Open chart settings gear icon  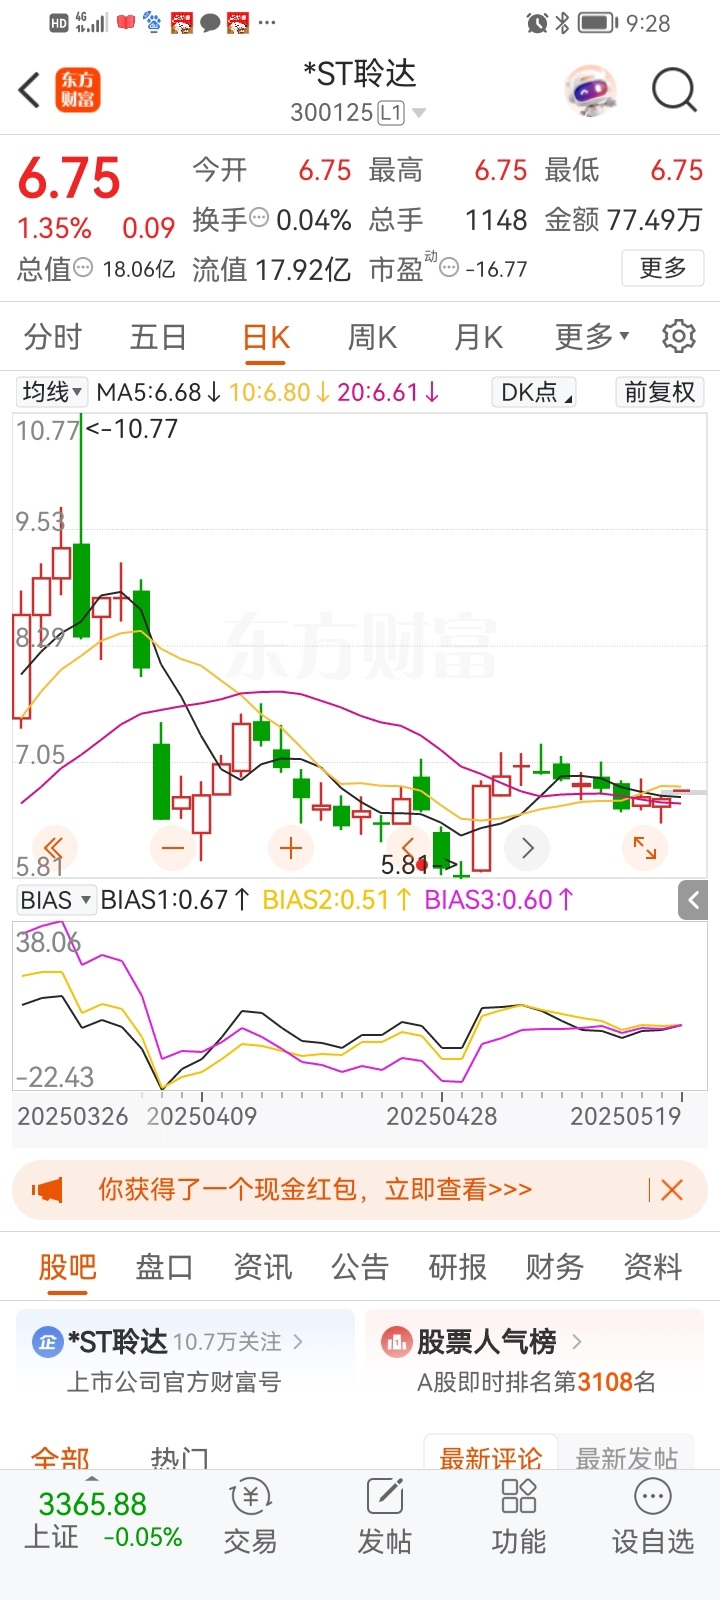pos(679,337)
